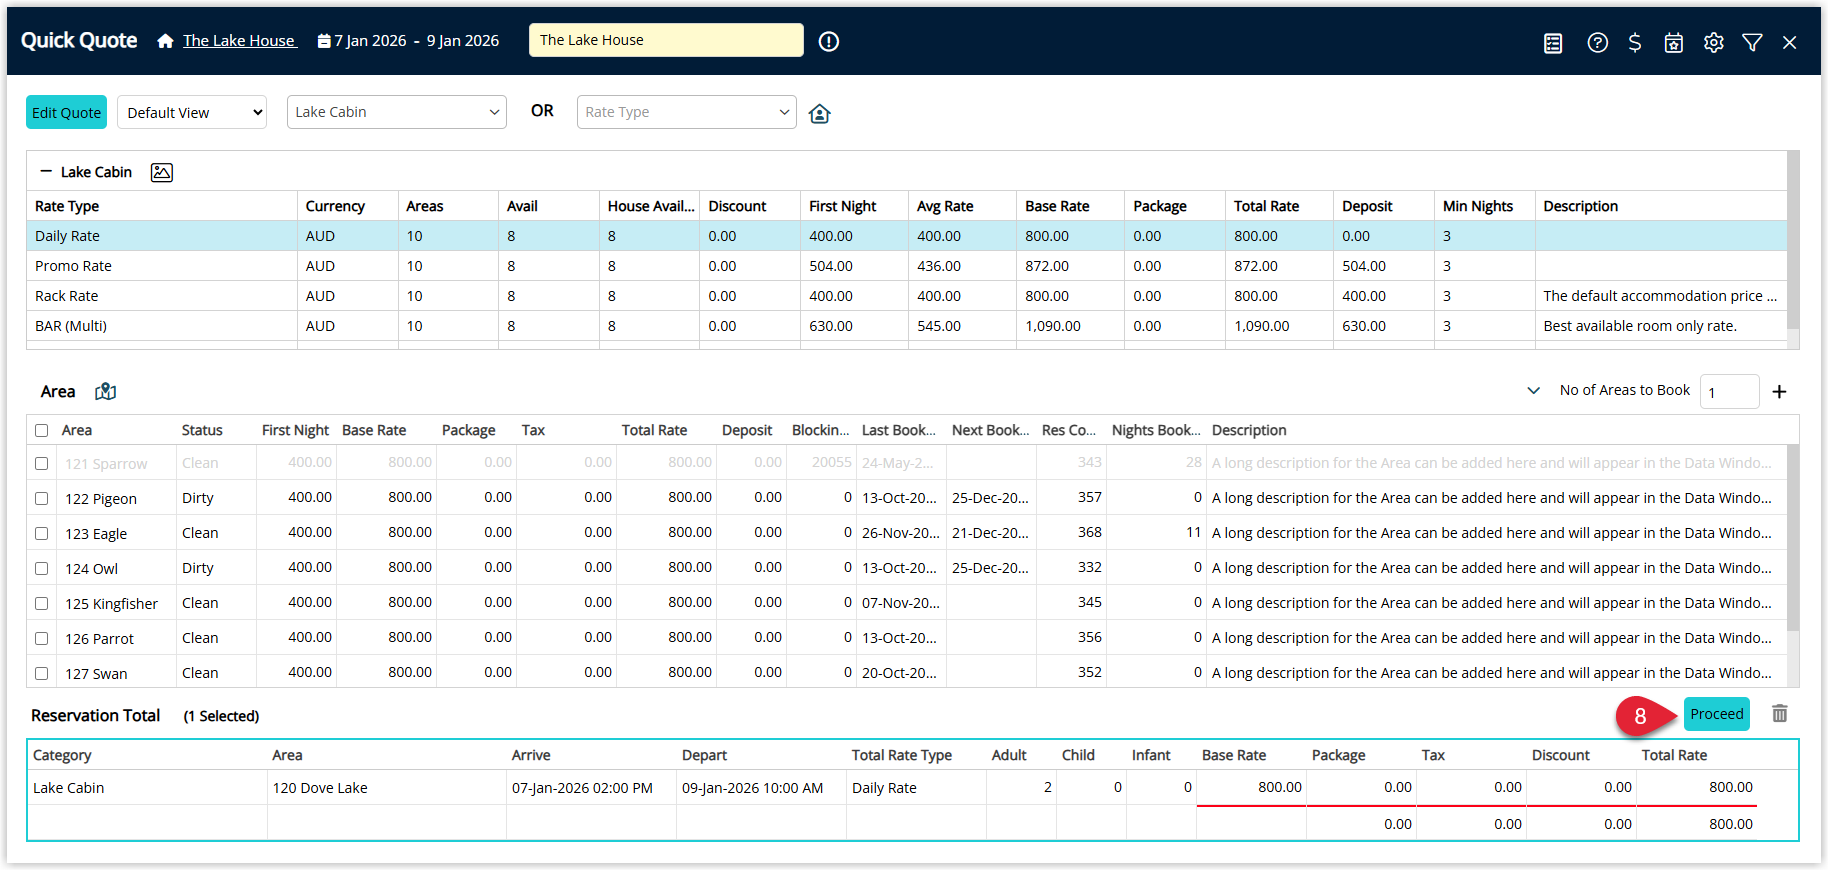Image resolution: width=1829 pixels, height=871 pixels.
Task: Open the image icon beside Lake Cabin heading
Action: click(x=162, y=172)
